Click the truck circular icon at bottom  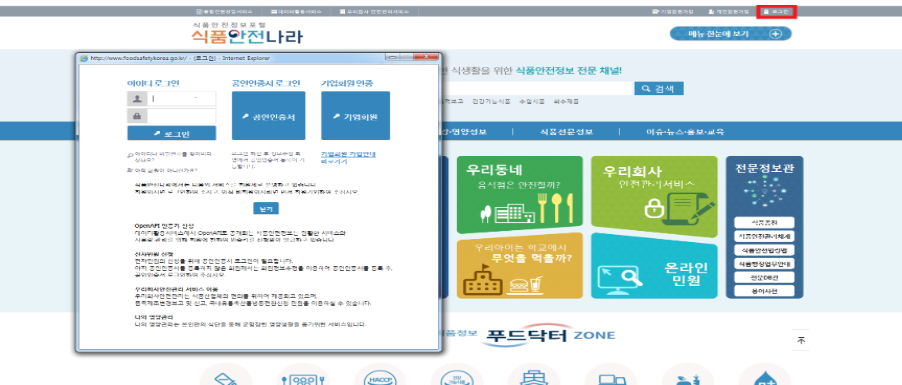pyautogui.click(x=610, y=375)
